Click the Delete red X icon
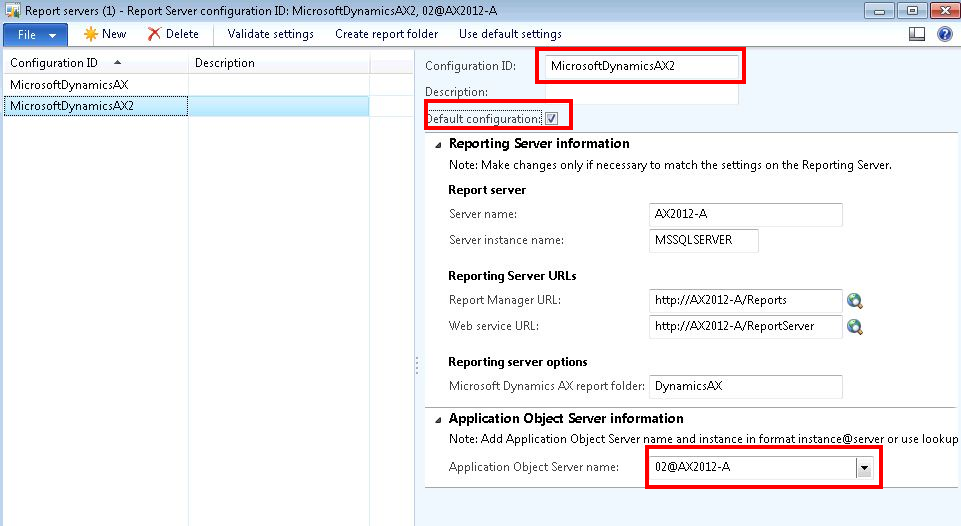This screenshot has height=526, width=961. click(x=154, y=34)
